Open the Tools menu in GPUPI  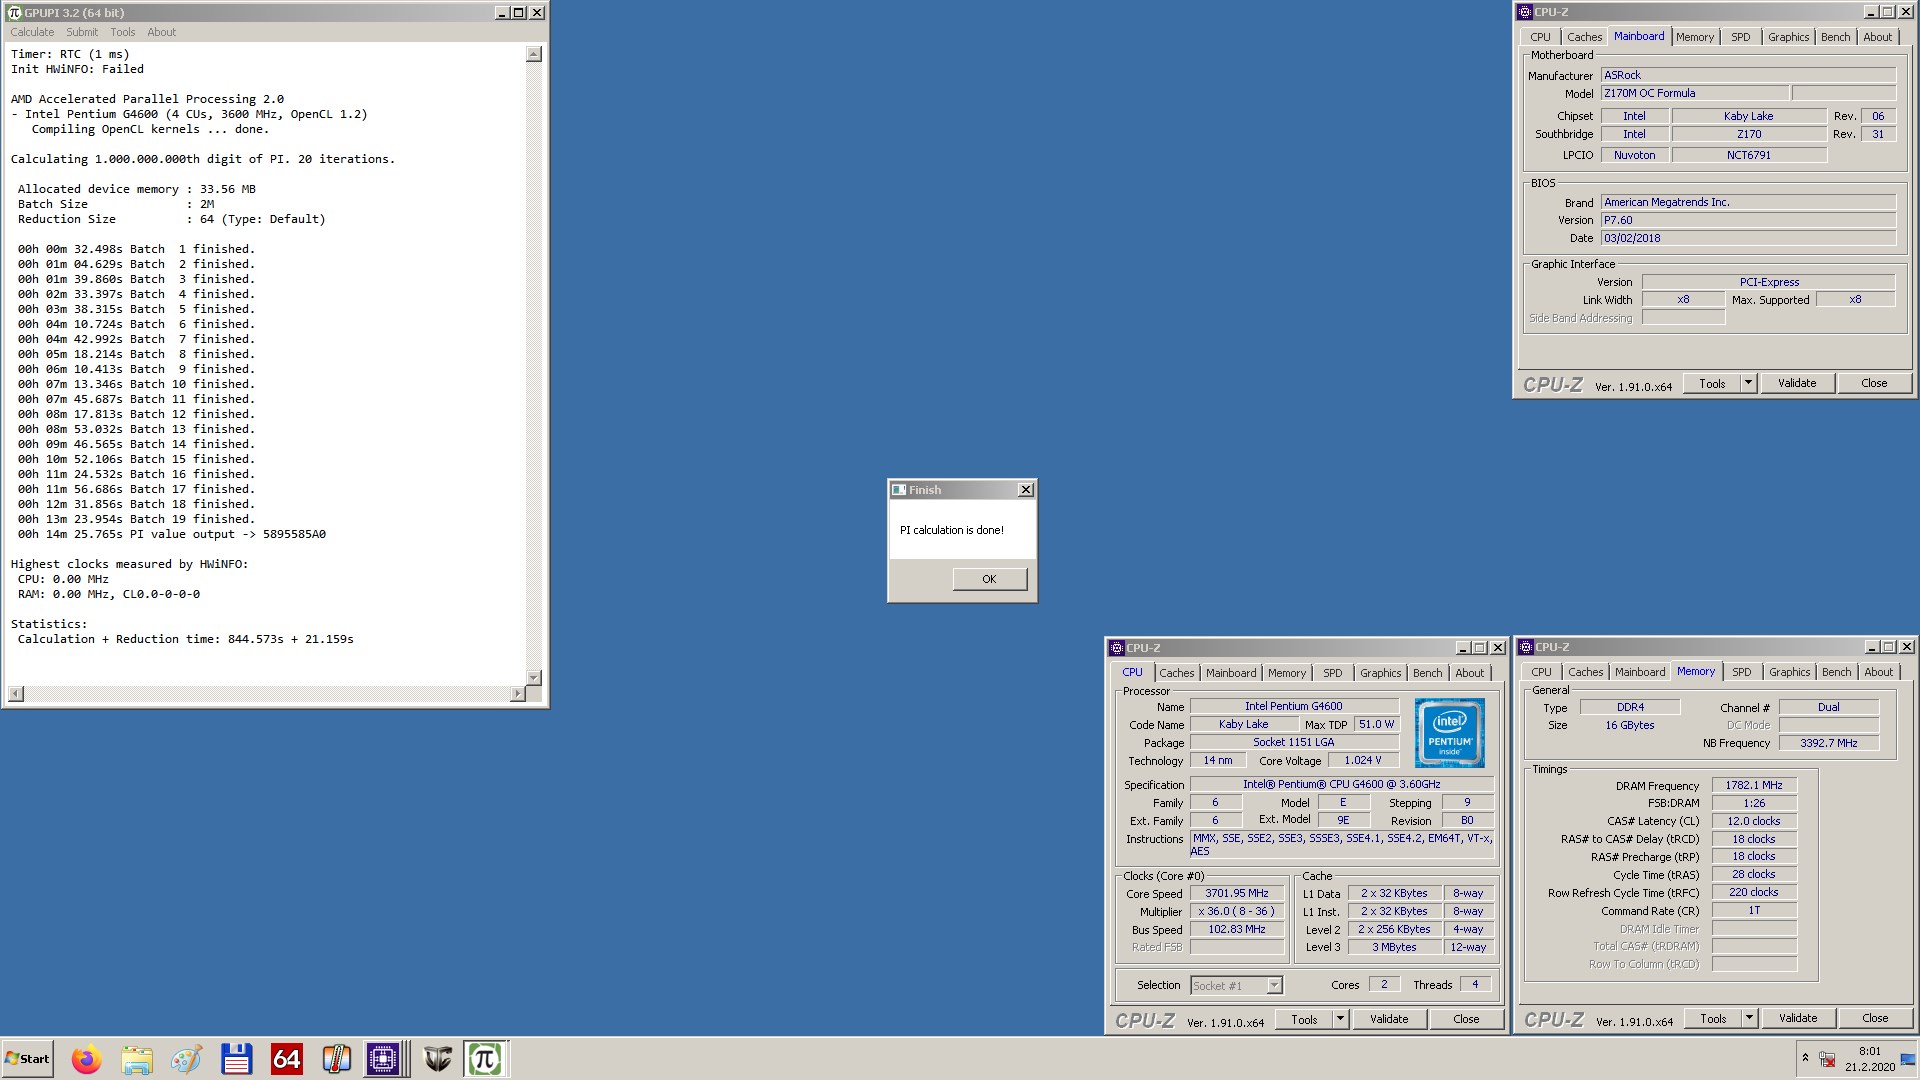pyautogui.click(x=122, y=32)
